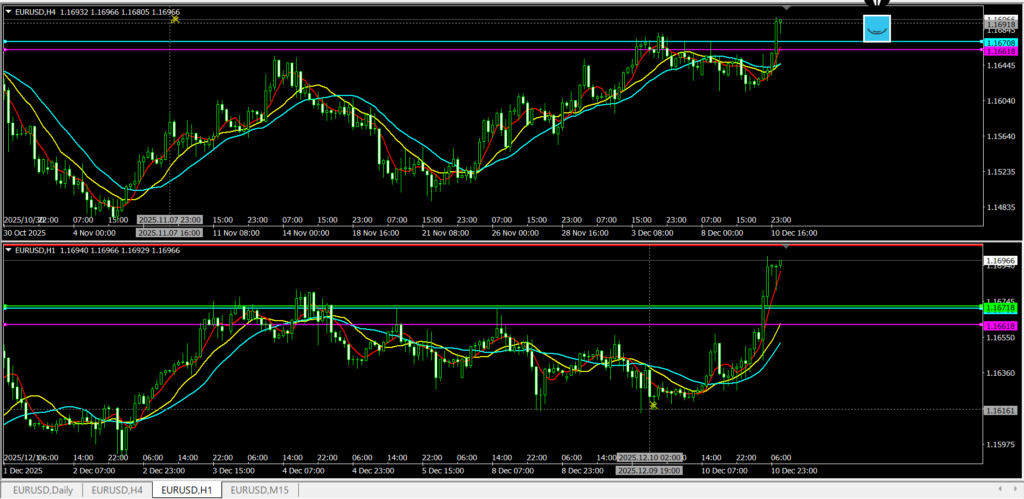Open the EURUSD,H4 chart title dropdown triangle

coord(9,11)
